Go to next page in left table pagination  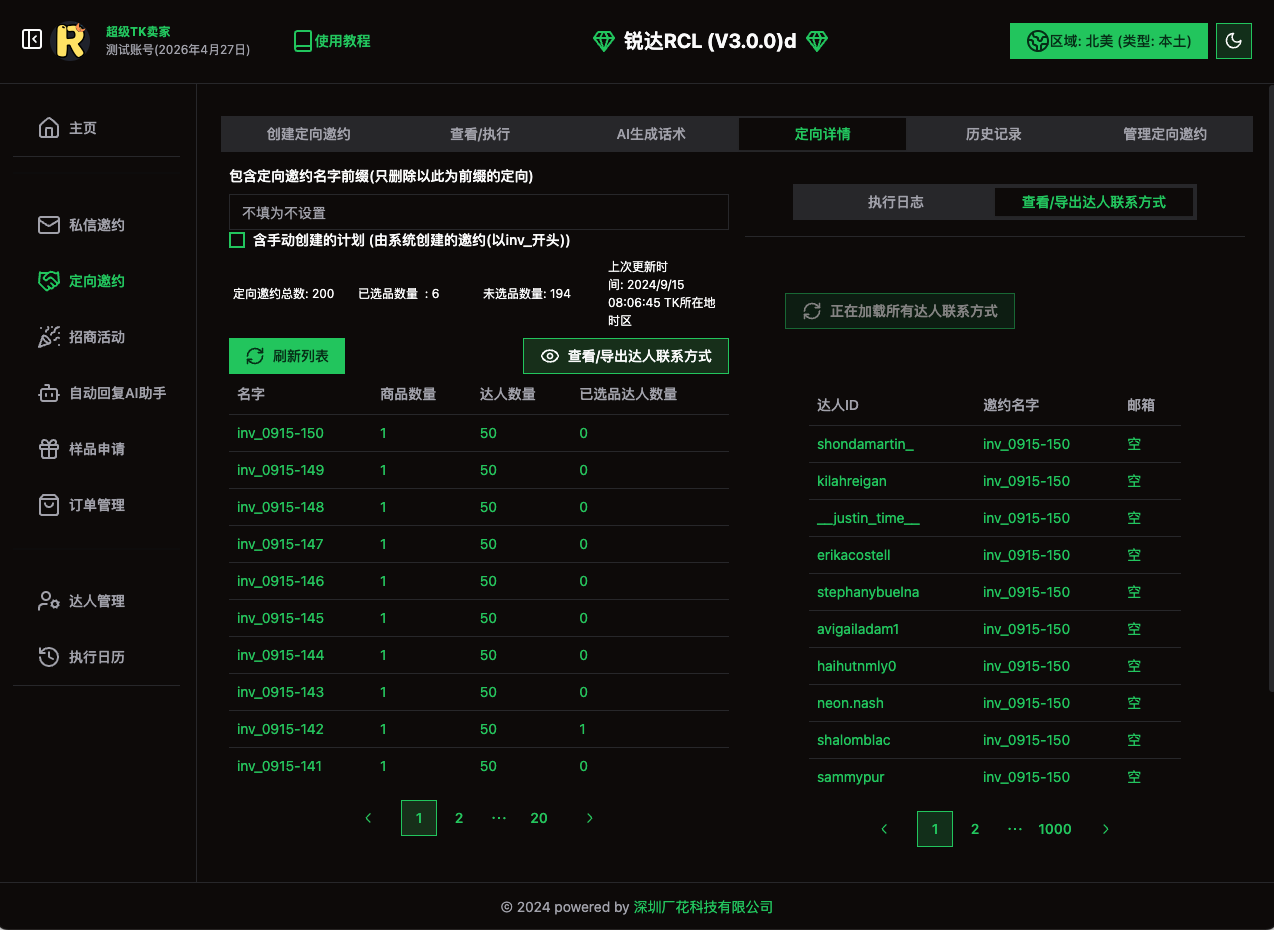[589, 818]
